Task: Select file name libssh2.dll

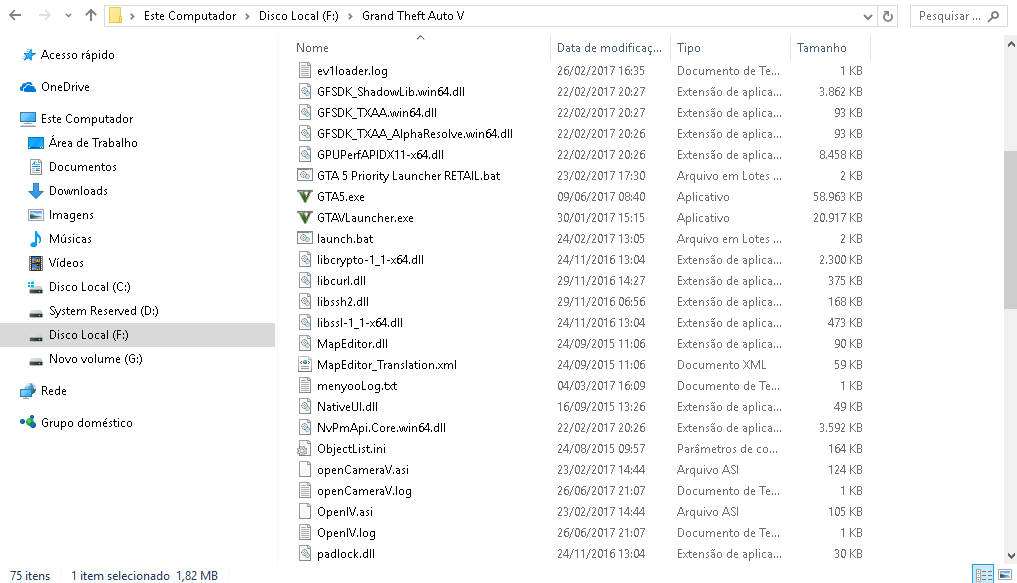Action: coord(342,302)
